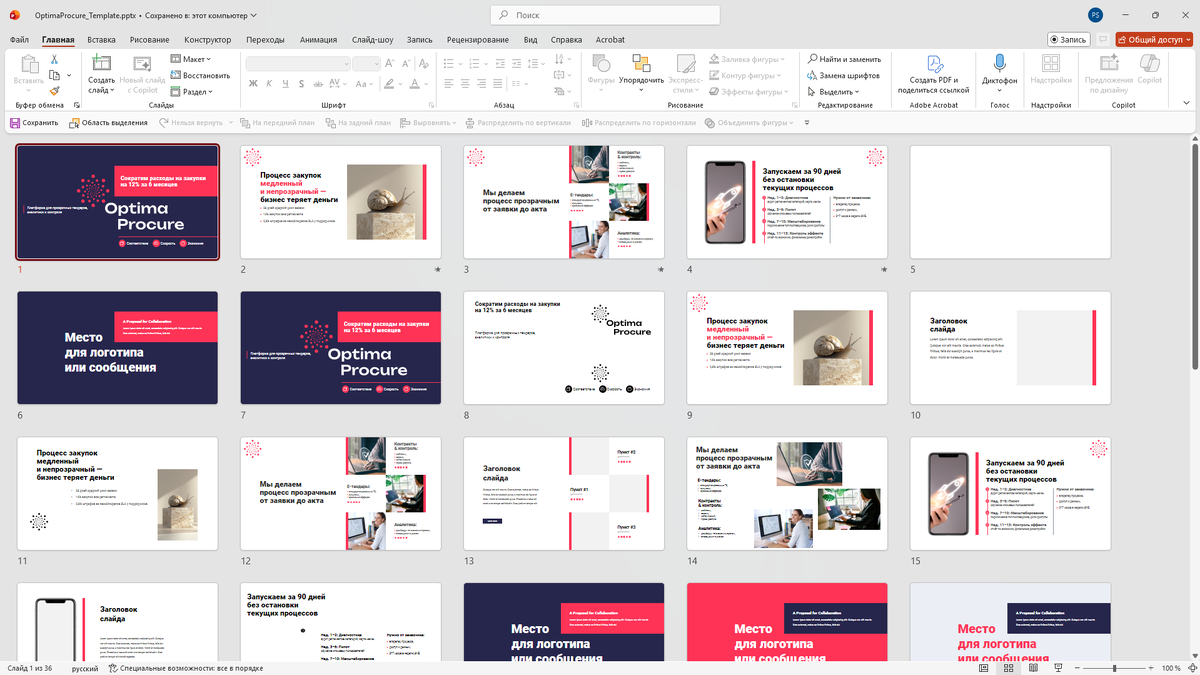This screenshot has height=675, width=1200.
Task: Select slide 2 thumbnail with snail
Action: tap(341, 202)
